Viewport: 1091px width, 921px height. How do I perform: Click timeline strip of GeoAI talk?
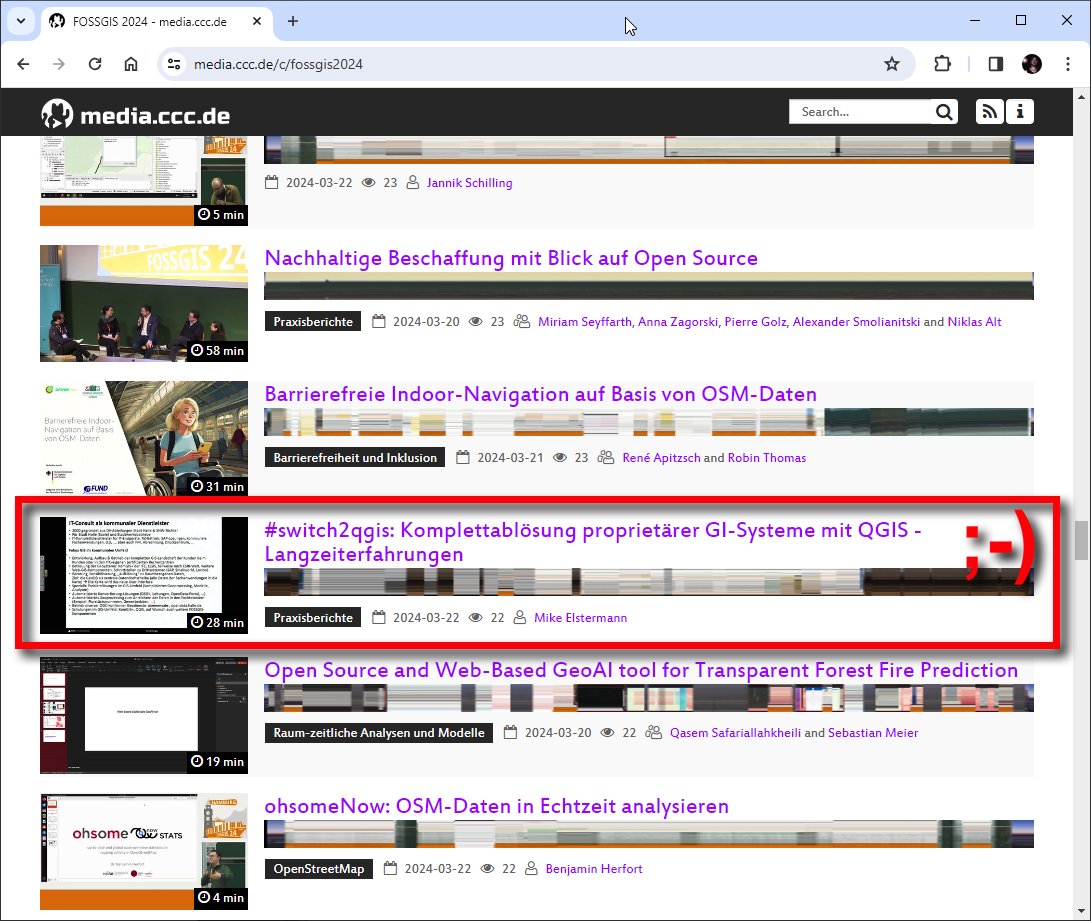pos(648,698)
